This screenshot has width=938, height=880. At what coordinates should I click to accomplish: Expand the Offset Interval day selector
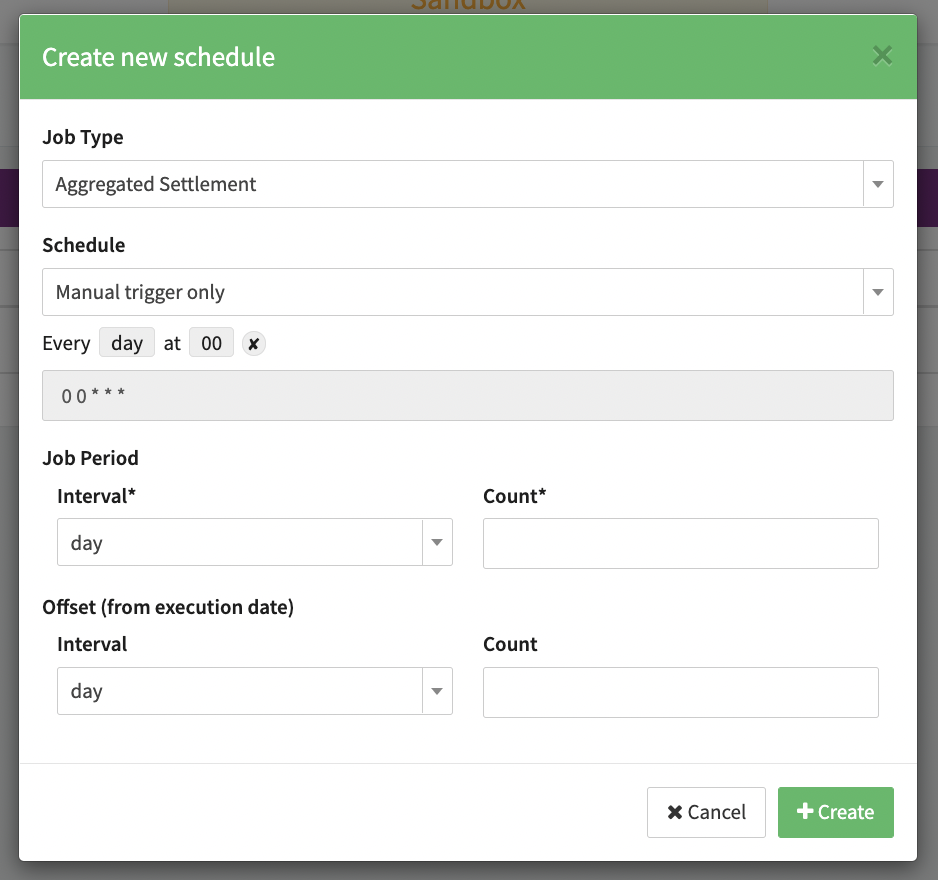[240, 691]
